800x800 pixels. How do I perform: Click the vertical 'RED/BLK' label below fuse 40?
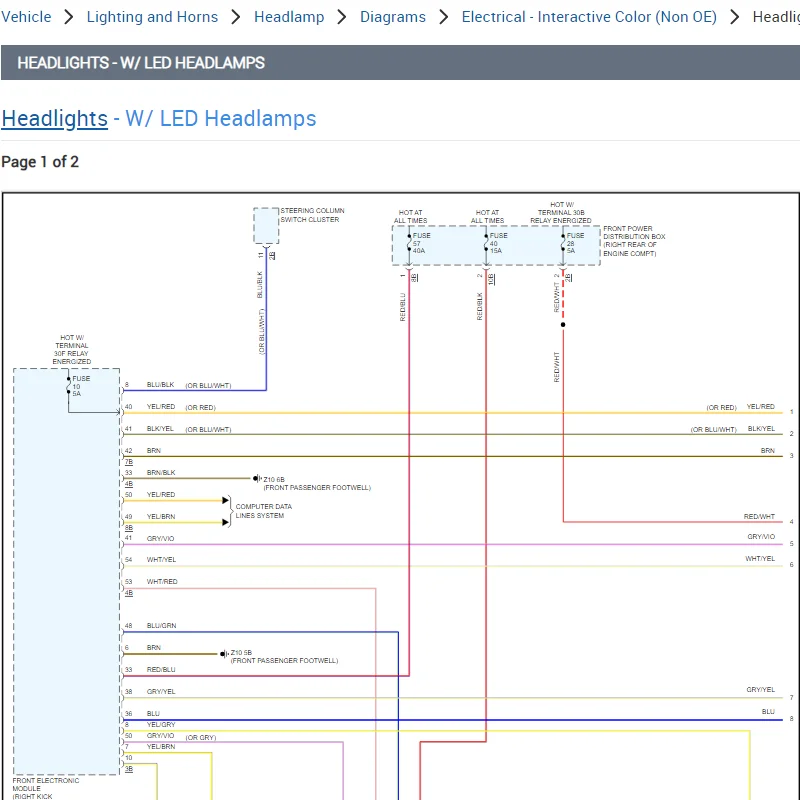click(479, 306)
